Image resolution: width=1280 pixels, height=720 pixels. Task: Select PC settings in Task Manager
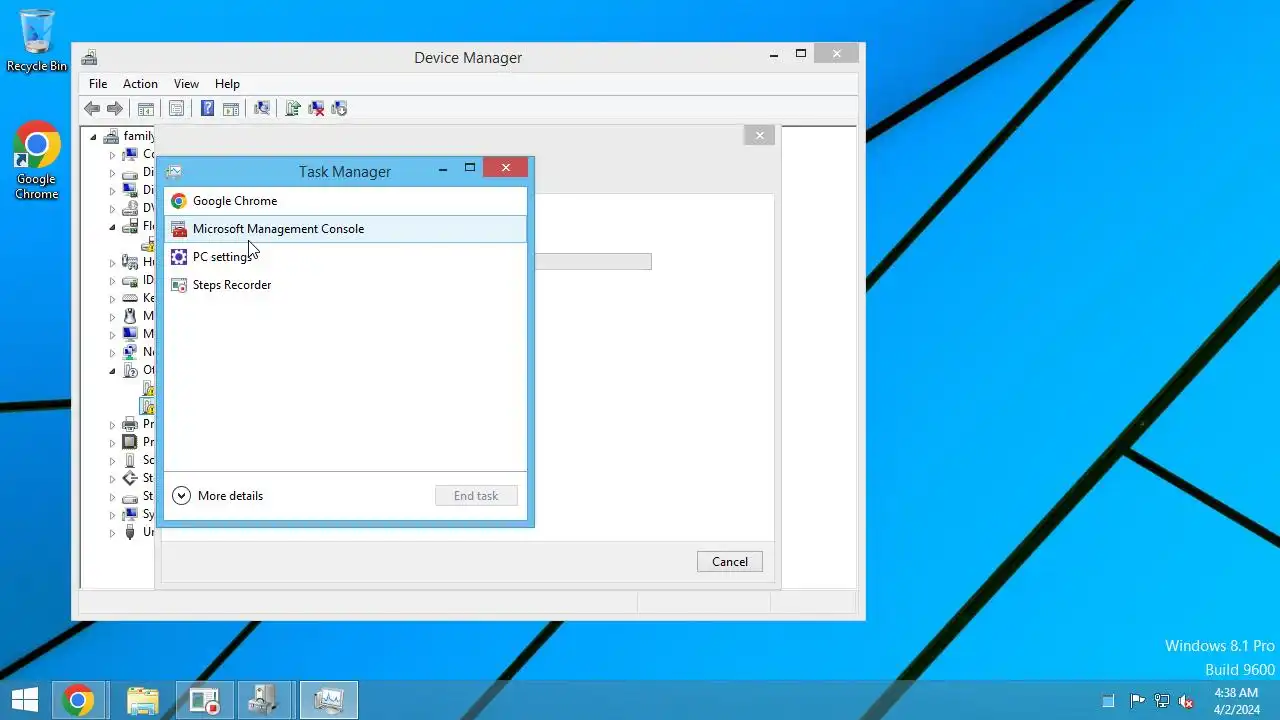(x=345, y=257)
